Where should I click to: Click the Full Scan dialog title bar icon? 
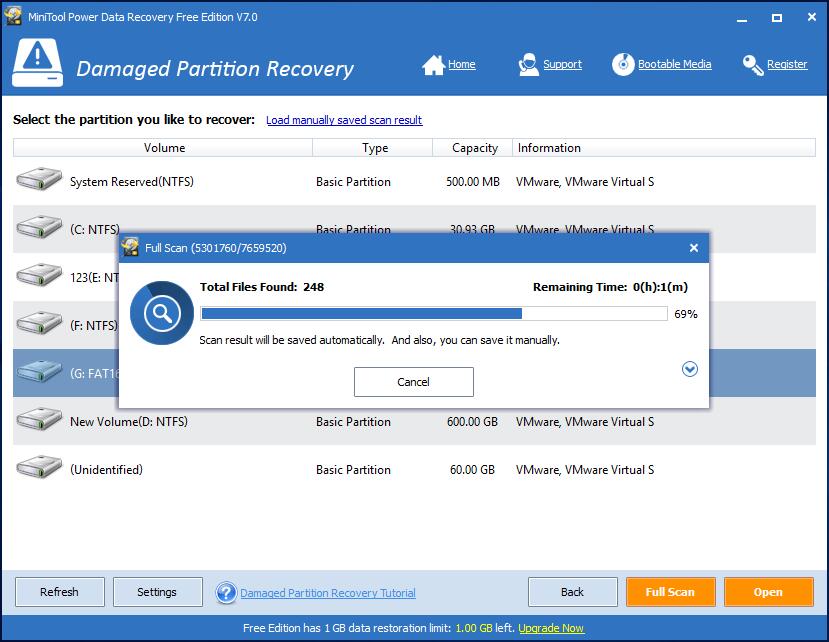[x=131, y=247]
